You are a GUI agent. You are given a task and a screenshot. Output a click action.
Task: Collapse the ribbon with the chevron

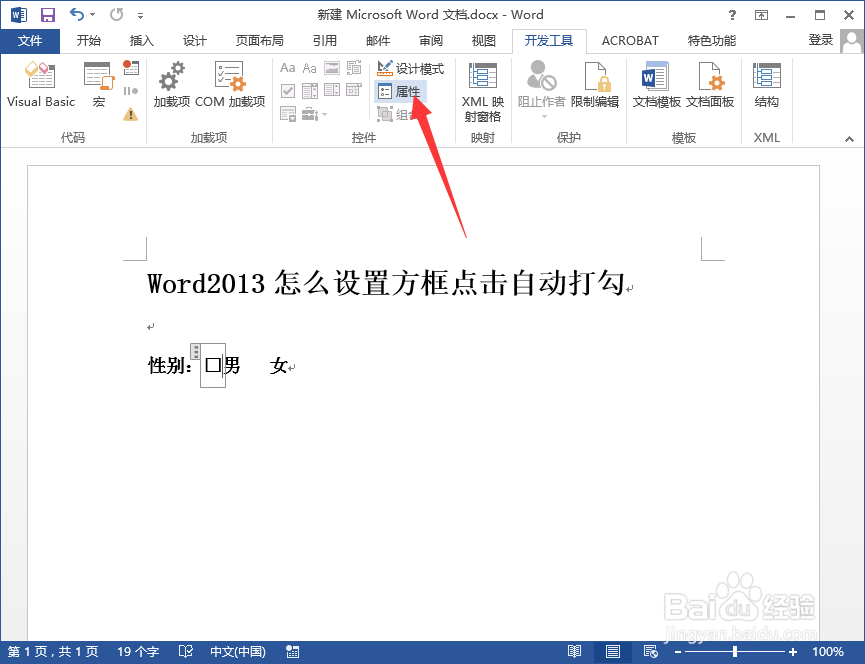coord(849,139)
